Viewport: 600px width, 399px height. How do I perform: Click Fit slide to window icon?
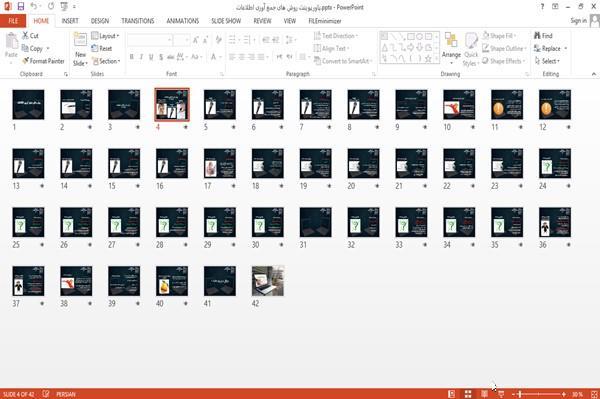594,394
